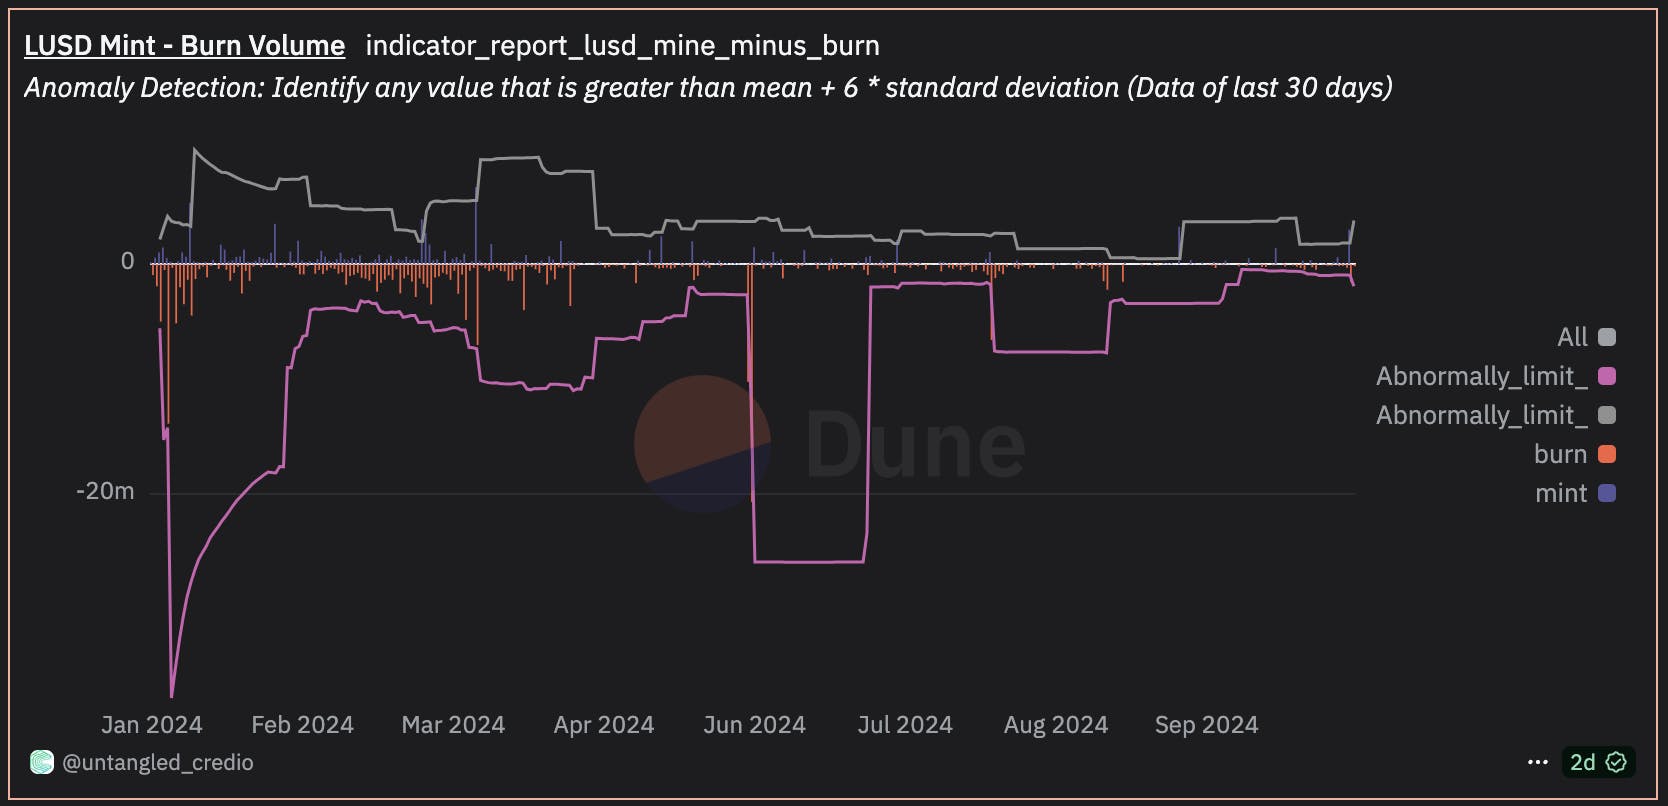The image size is (1668, 806).
Task: Click the 0 y-axis label
Action: [127, 261]
